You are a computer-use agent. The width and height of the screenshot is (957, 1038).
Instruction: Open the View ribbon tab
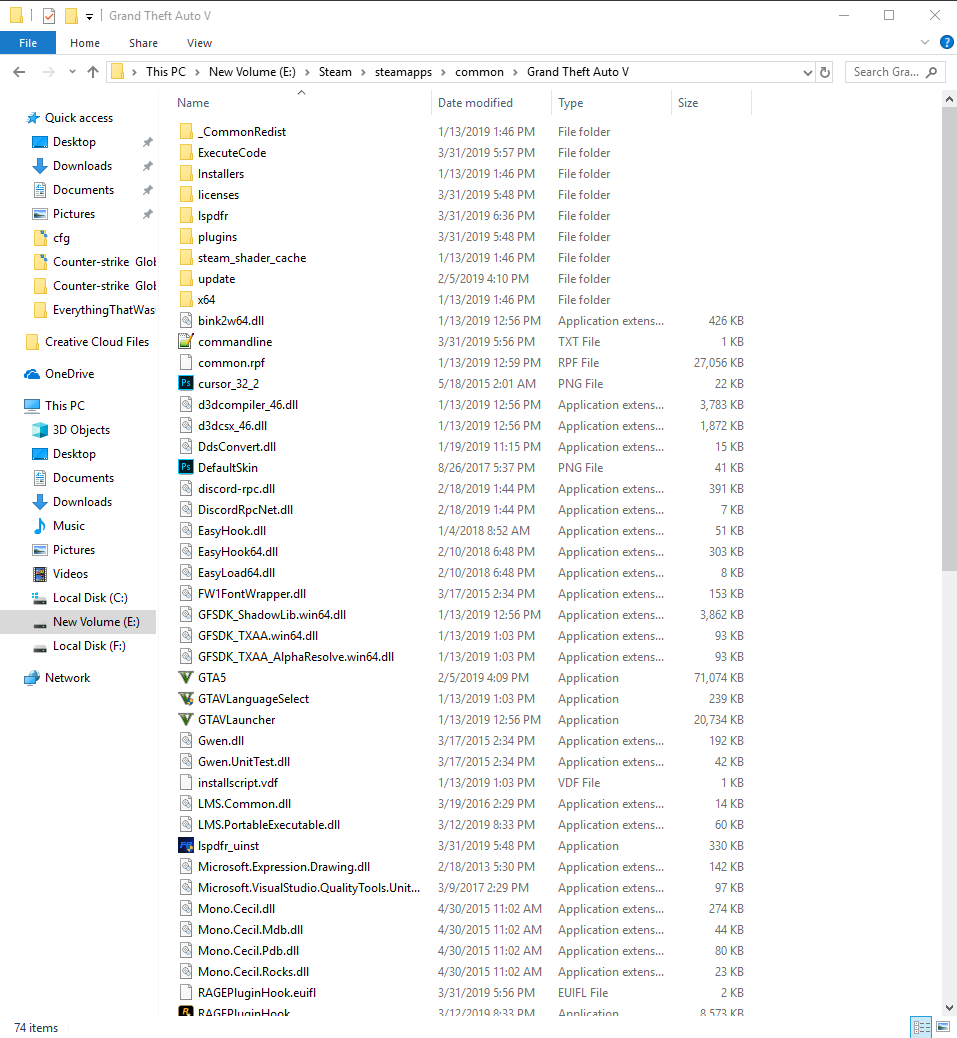[199, 43]
